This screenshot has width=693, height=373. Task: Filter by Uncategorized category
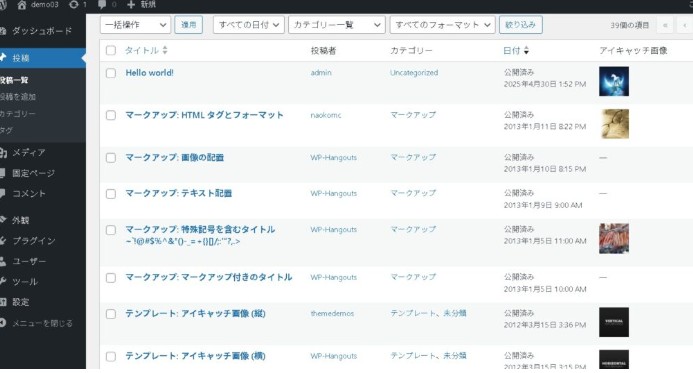pyautogui.click(x=414, y=72)
